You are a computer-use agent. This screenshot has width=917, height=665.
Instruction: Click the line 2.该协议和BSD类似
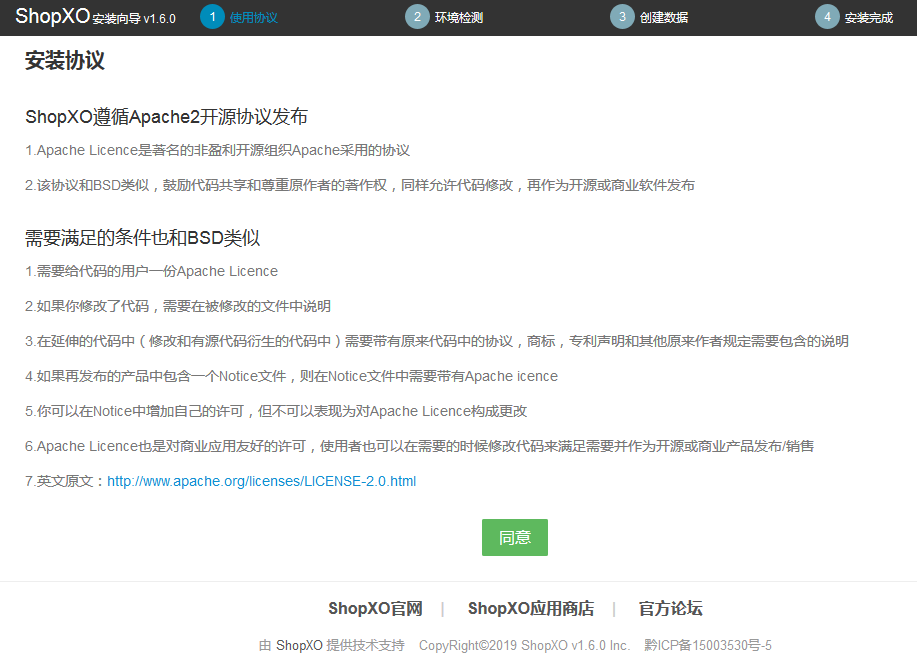(x=360, y=185)
